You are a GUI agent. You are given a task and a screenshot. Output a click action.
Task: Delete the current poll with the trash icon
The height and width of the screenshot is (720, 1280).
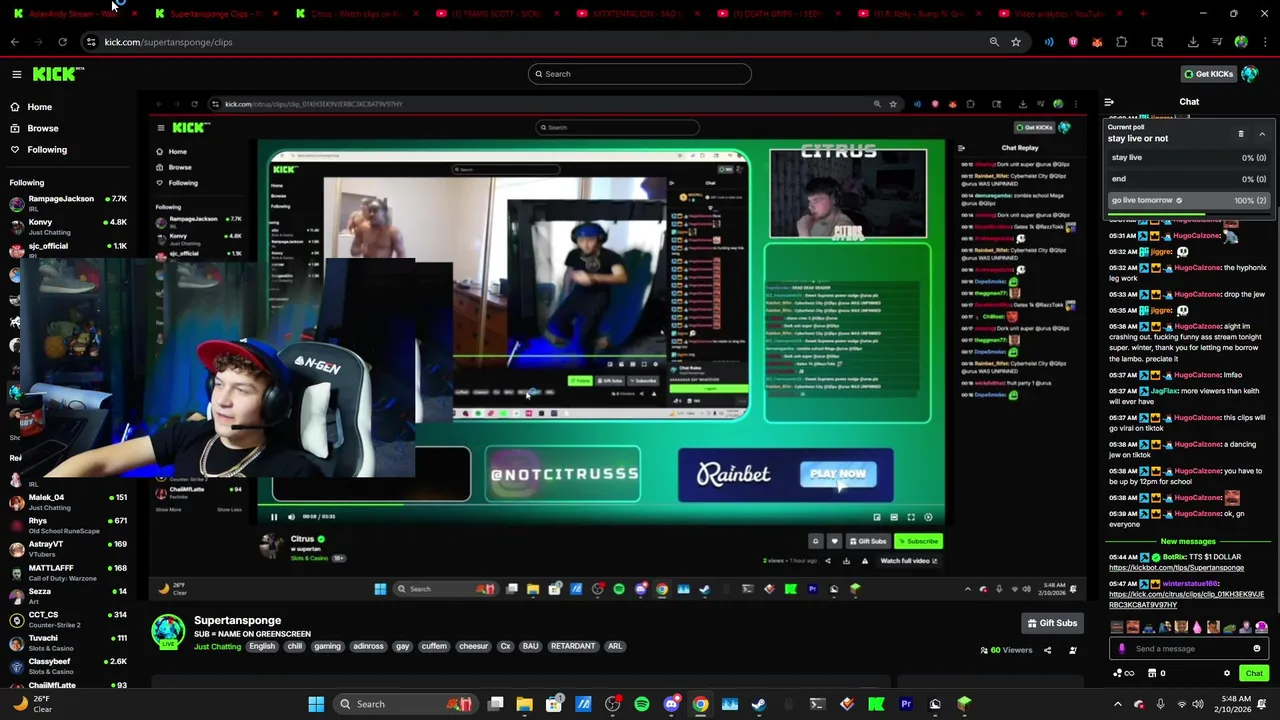[1241, 134]
